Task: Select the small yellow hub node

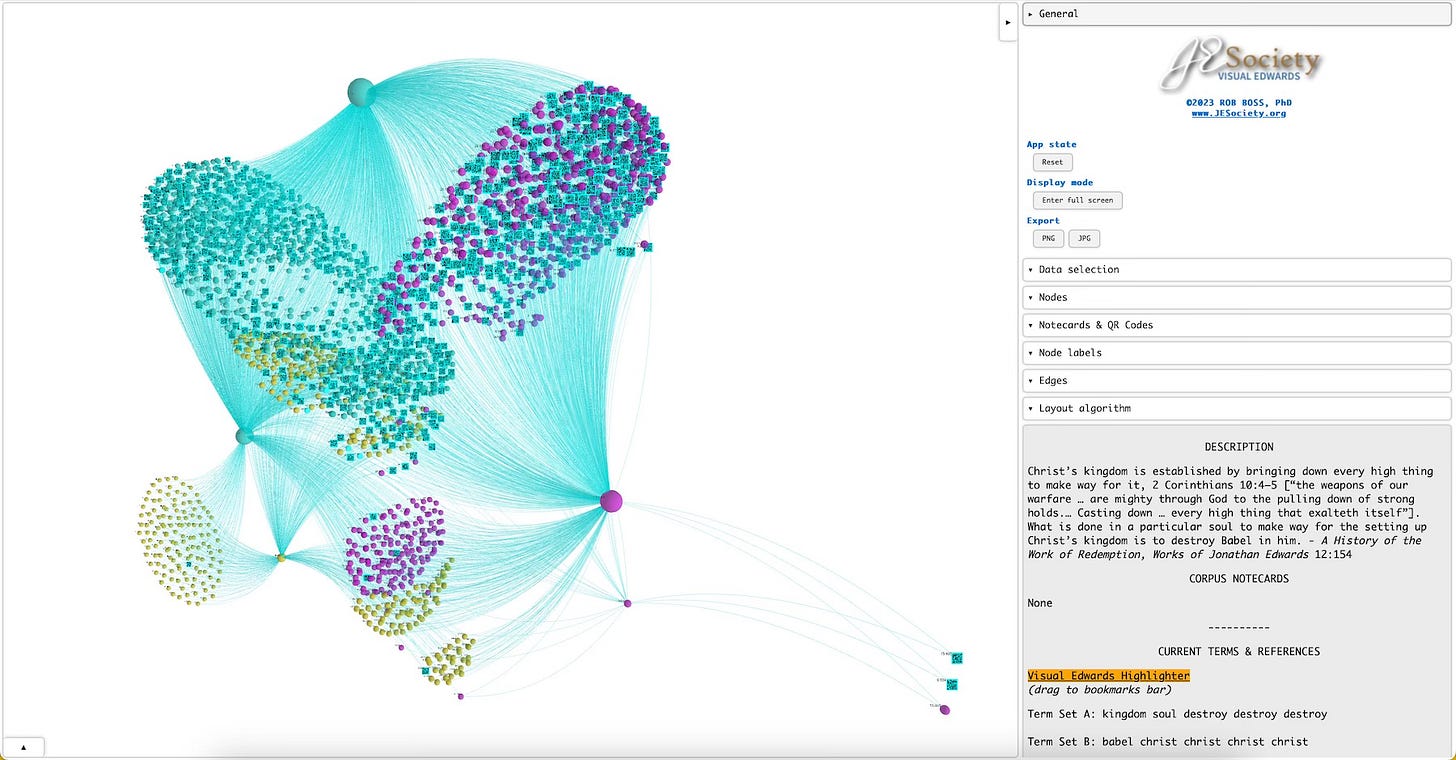Action: [281, 557]
